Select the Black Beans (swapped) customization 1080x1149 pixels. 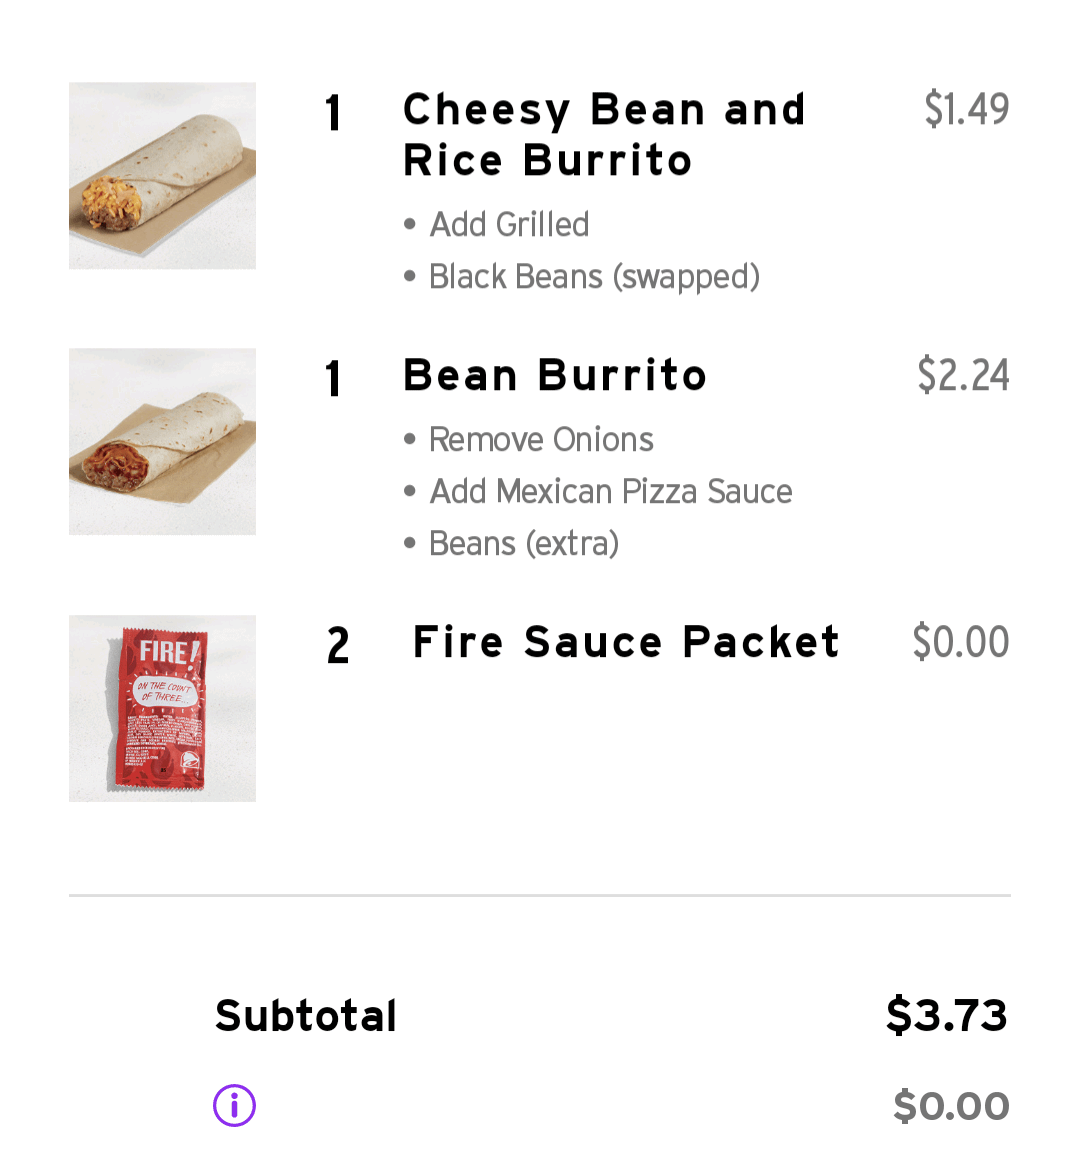click(x=594, y=276)
